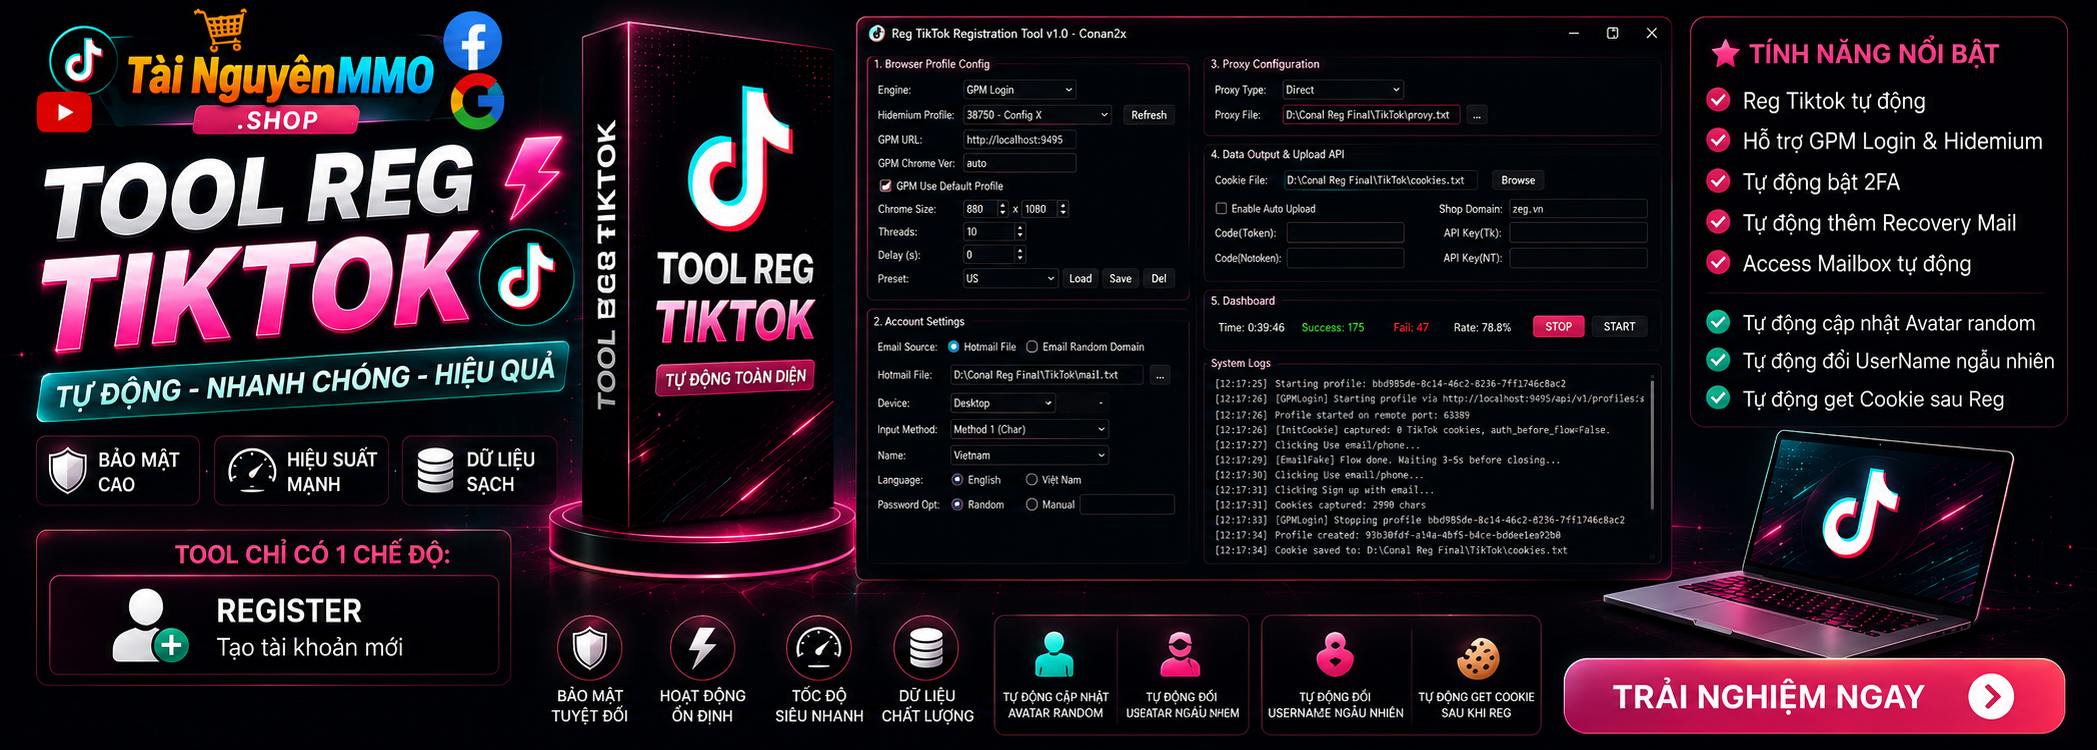Click the database icon above Dữ Liệu Chất Lượng

(926, 648)
